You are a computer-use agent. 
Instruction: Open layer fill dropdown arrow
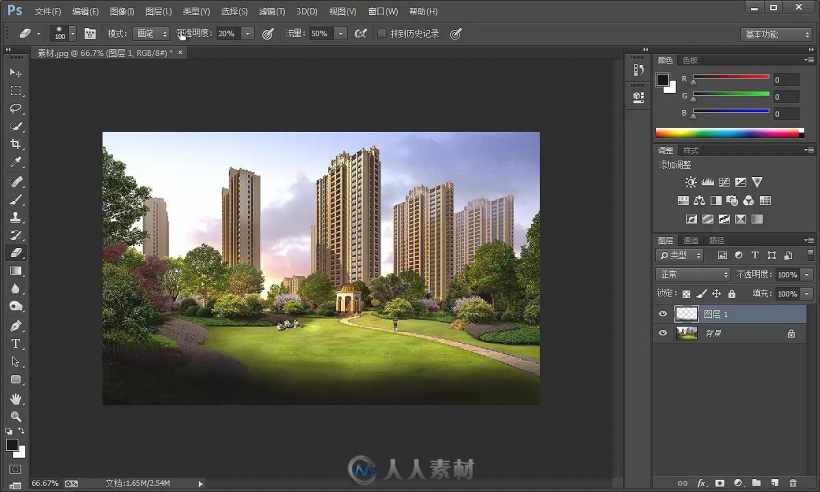[x=806, y=294]
